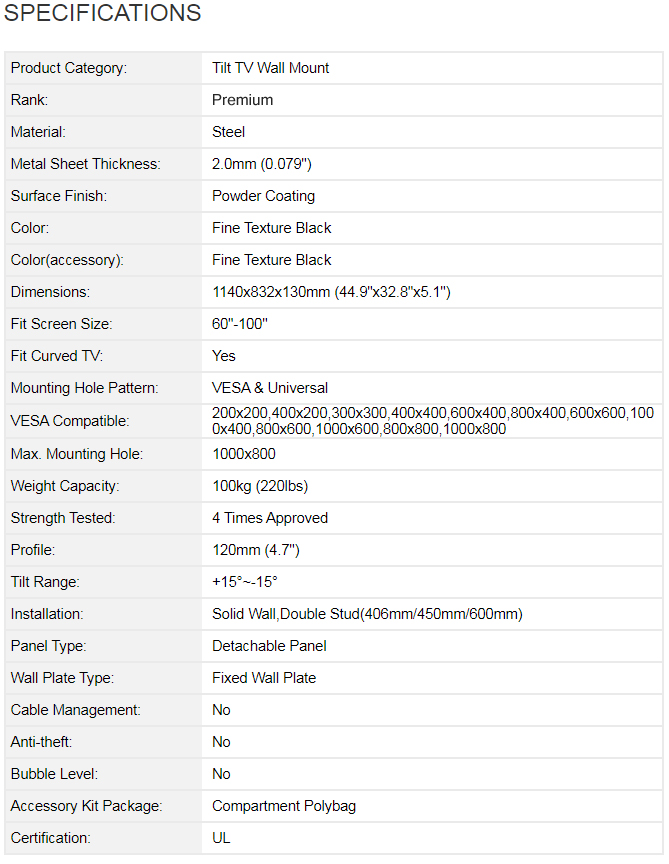Click the Tilt Range label
This screenshot has width=669, height=864.
pyautogui.click(x=45, y=582)
